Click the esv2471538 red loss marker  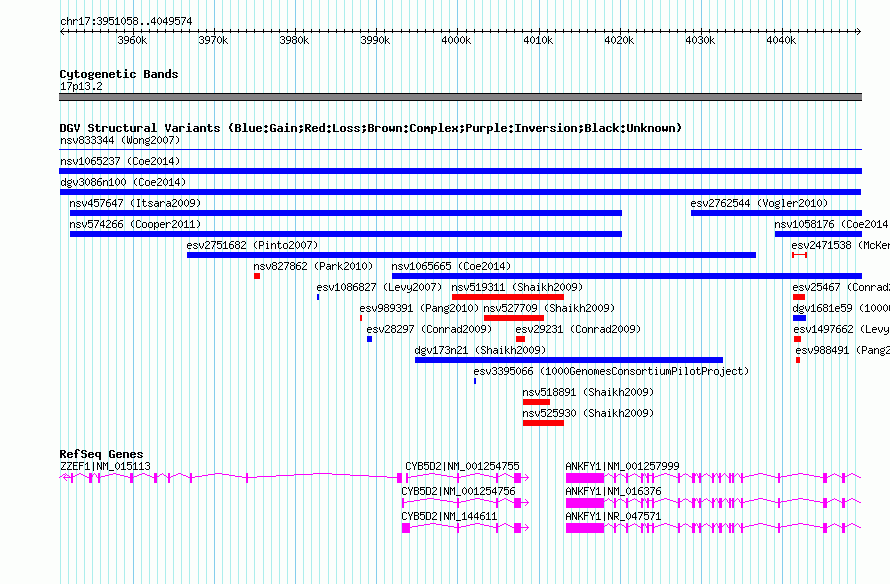click(x=799, y=255)
